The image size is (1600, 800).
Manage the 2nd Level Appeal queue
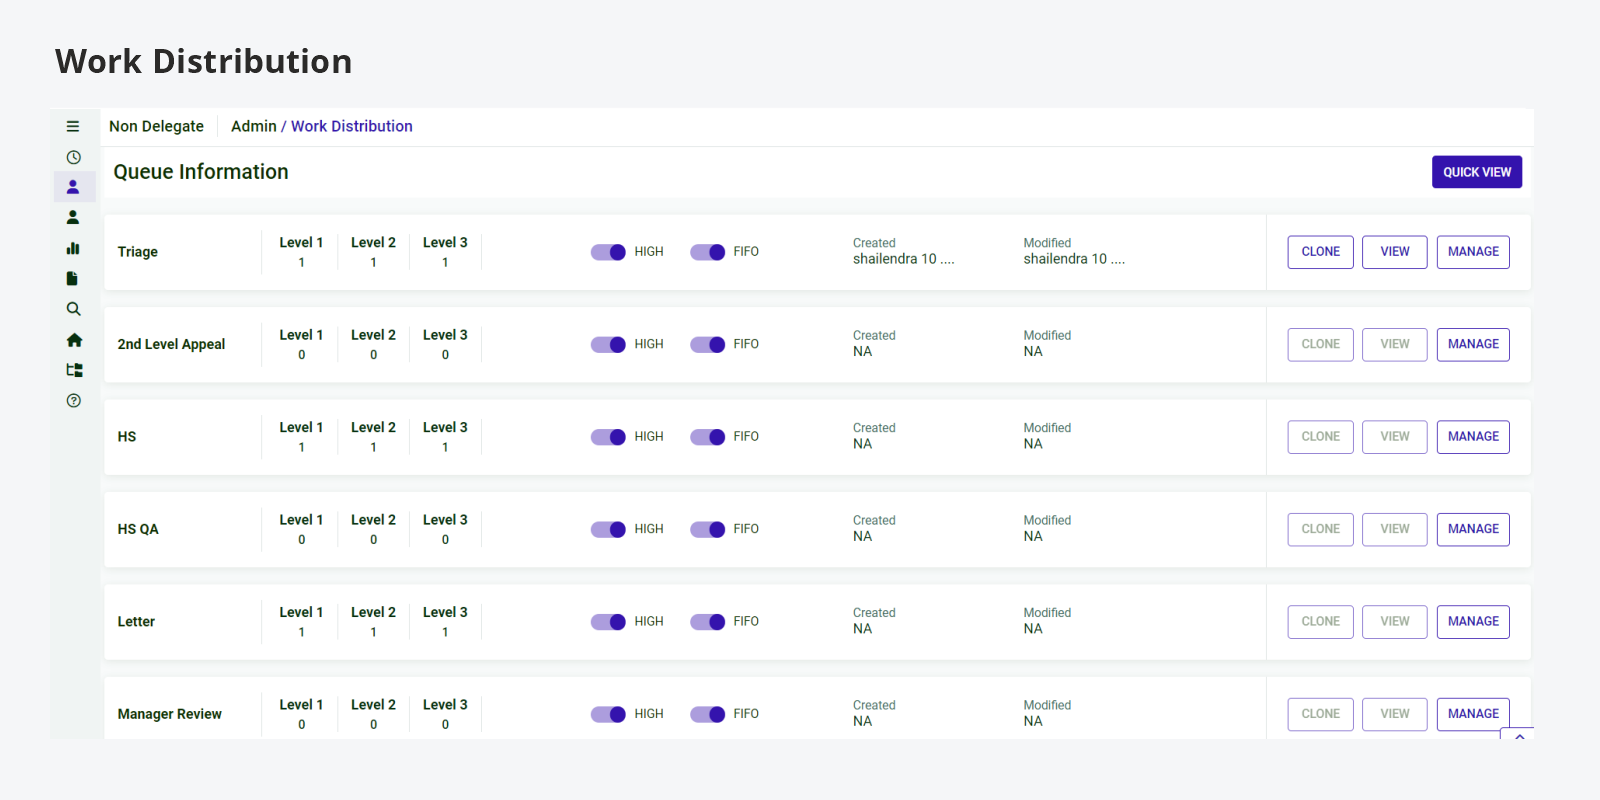pos(1473,344)
